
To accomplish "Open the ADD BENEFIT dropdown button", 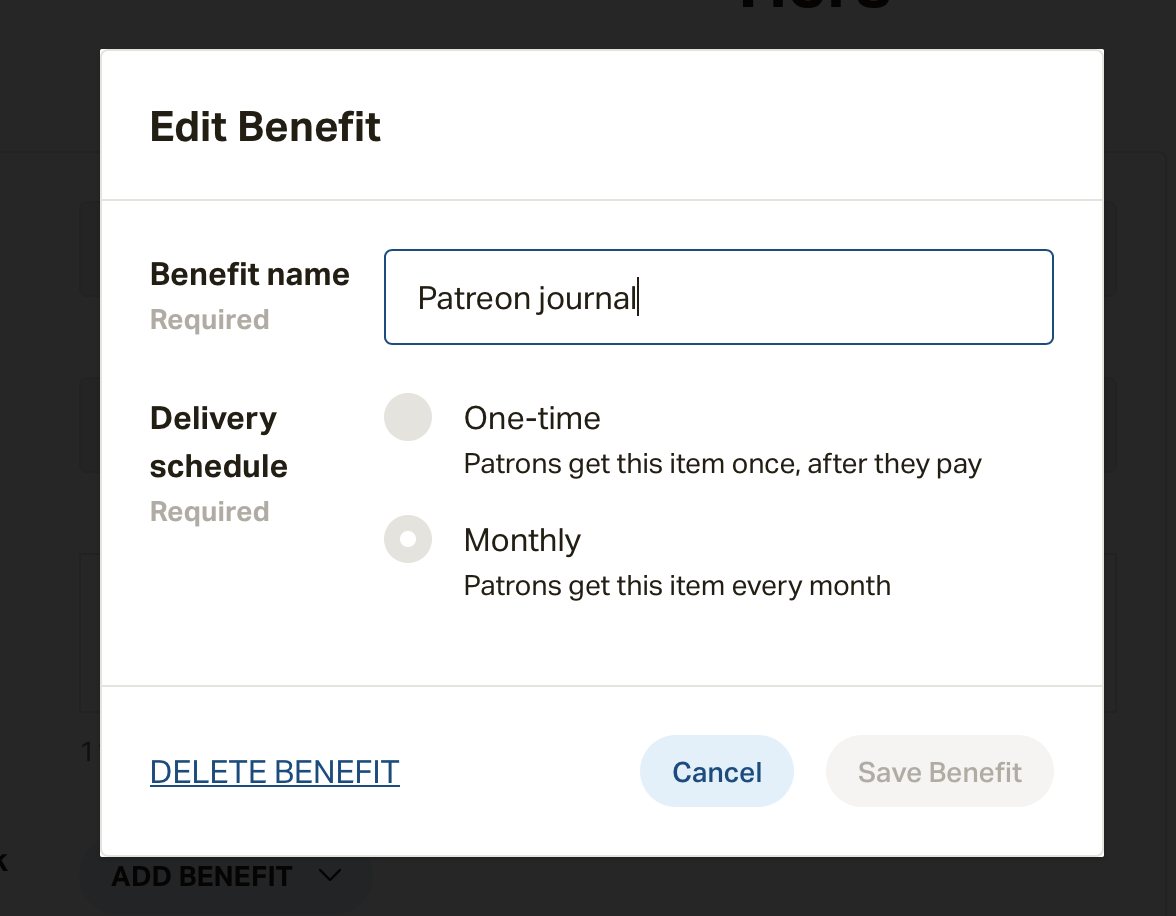I will pyautogui.click(x=226, y=876).
